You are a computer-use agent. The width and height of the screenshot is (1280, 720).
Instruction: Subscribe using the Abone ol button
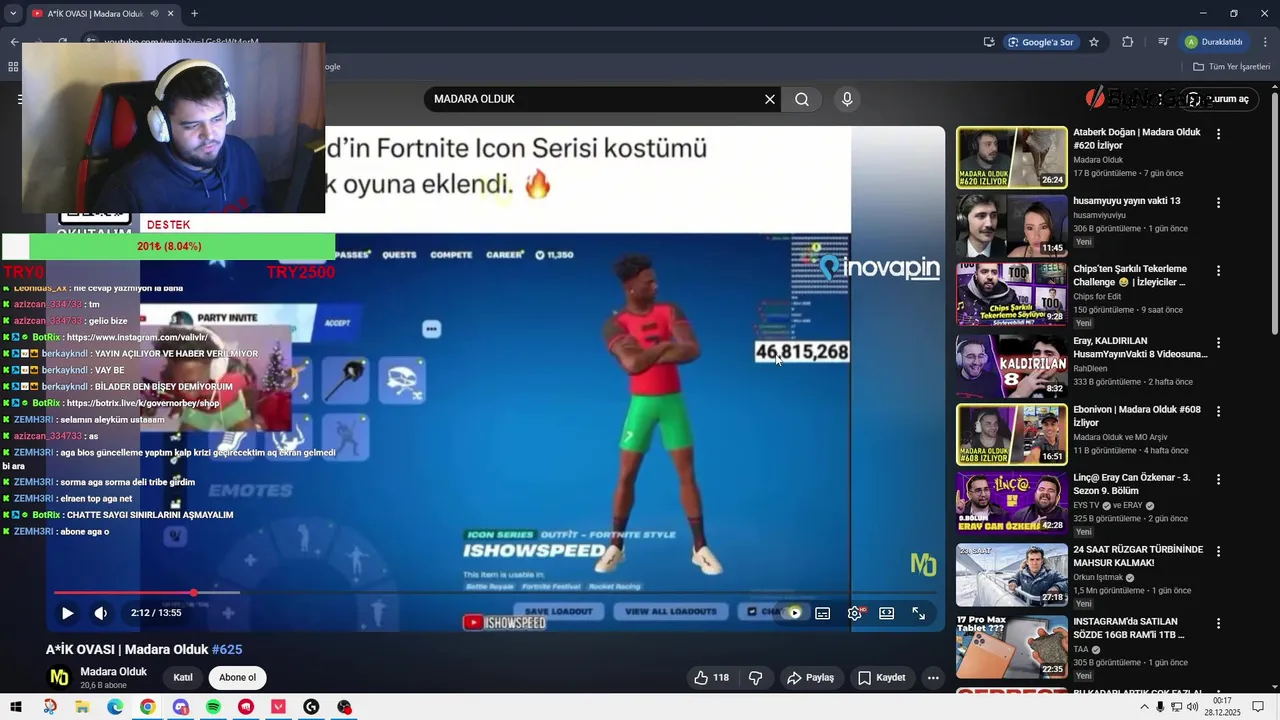238,678
